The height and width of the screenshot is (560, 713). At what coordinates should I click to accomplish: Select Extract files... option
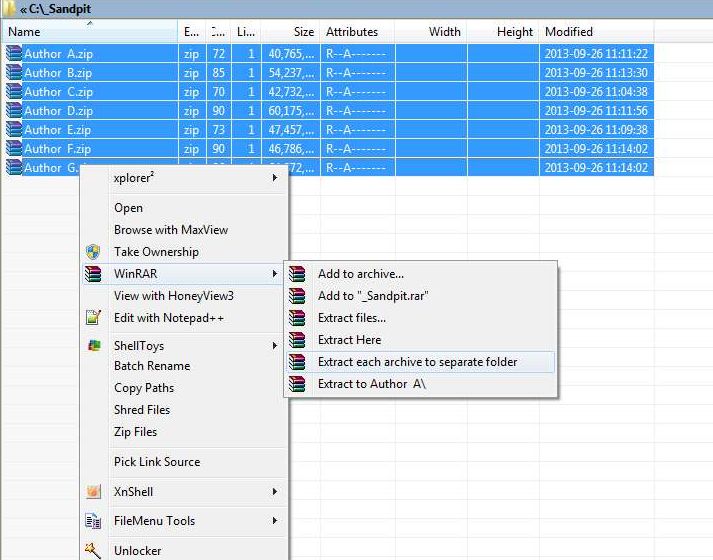pos(352,318)
